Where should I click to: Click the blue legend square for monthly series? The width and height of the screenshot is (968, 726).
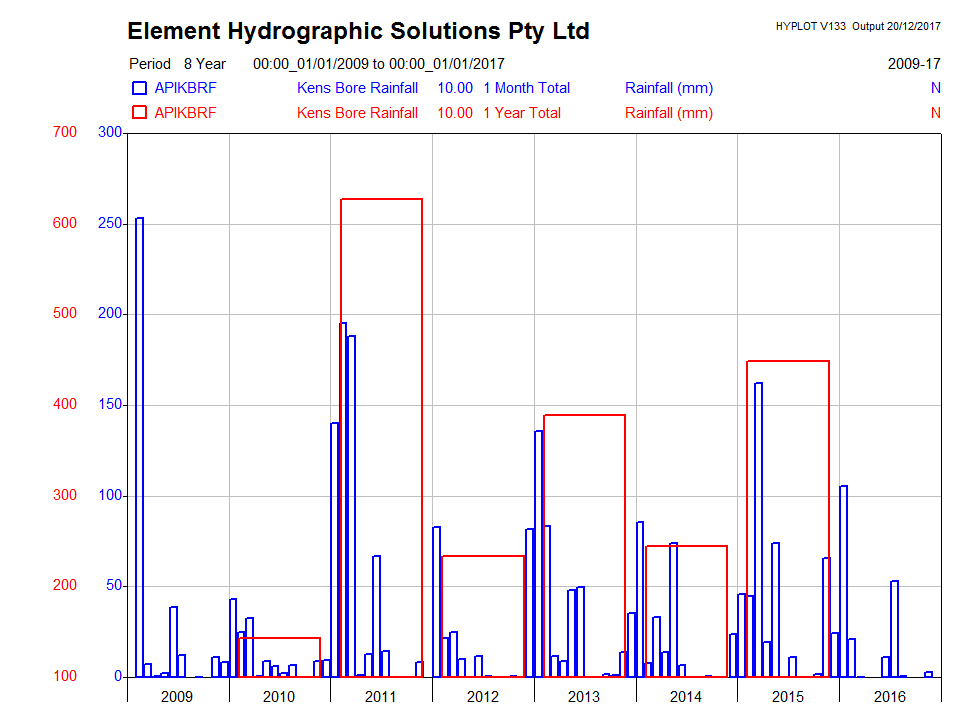tap(139, 88)
